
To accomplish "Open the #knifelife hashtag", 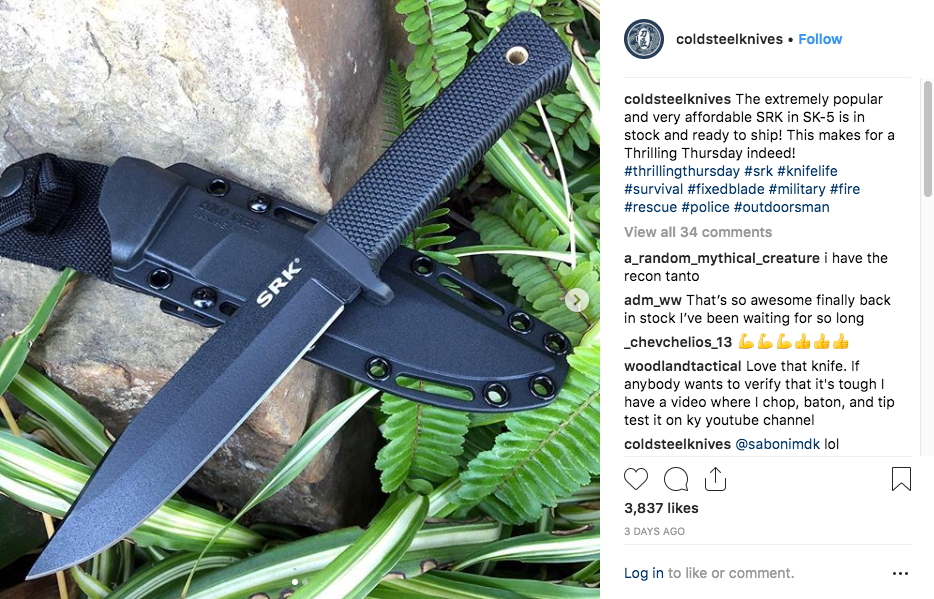I will coord(807,171).
